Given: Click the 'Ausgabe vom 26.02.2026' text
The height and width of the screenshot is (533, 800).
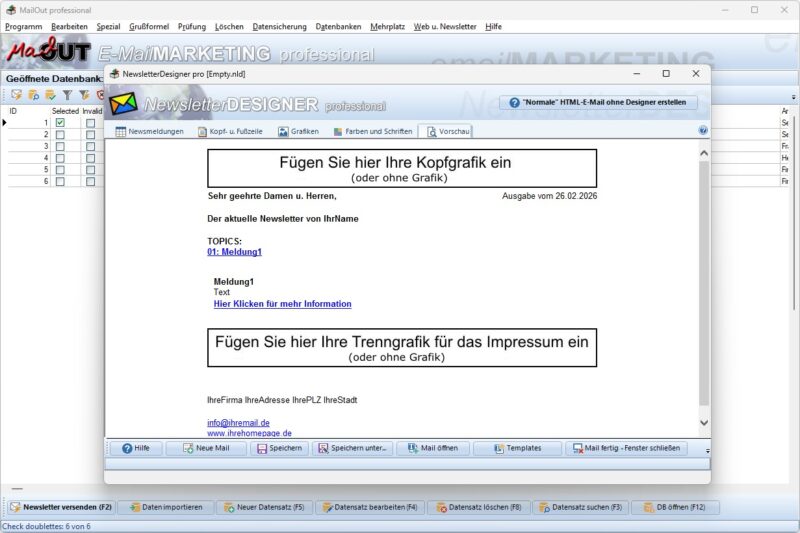Looking at the screenshot, I should pyautogui.click(x=549, y=196).
